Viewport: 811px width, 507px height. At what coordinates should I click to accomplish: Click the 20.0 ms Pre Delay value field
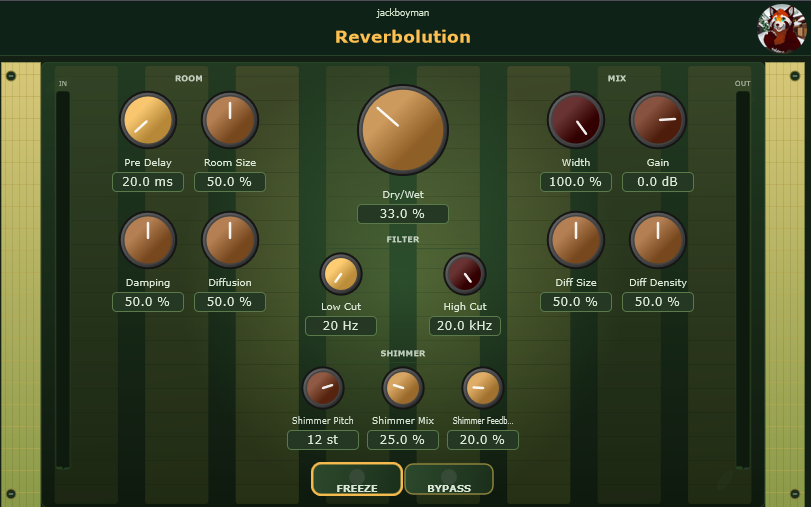[x=148, y=182]
